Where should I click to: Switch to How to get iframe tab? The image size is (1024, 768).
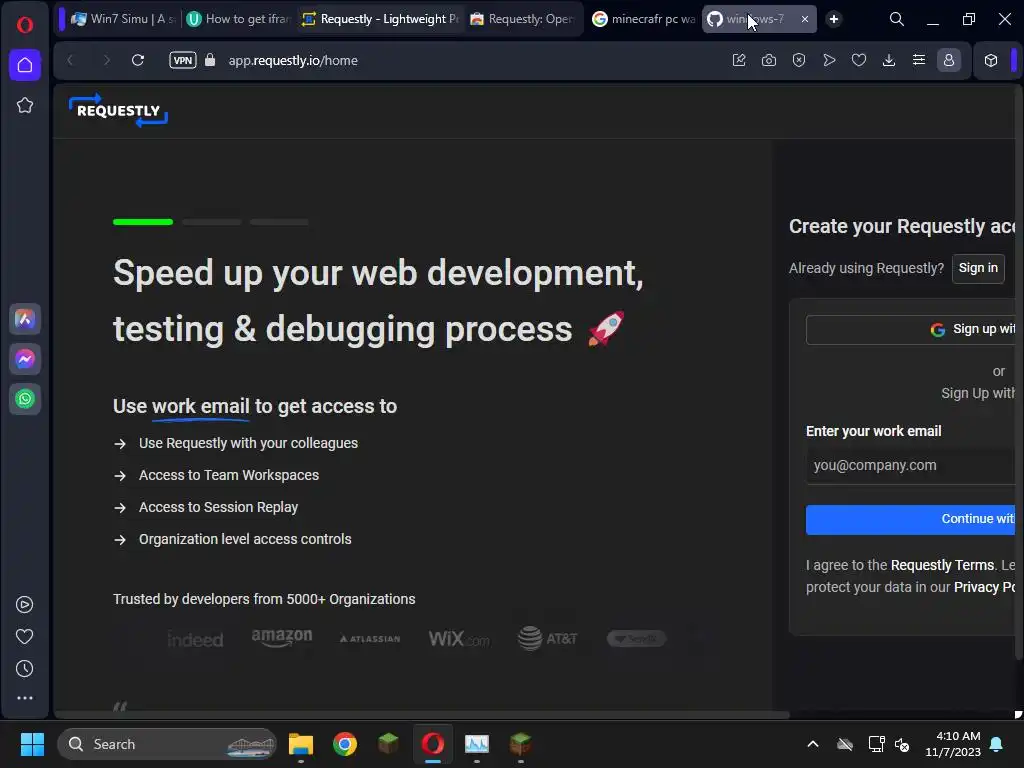(x=238, y=19)
